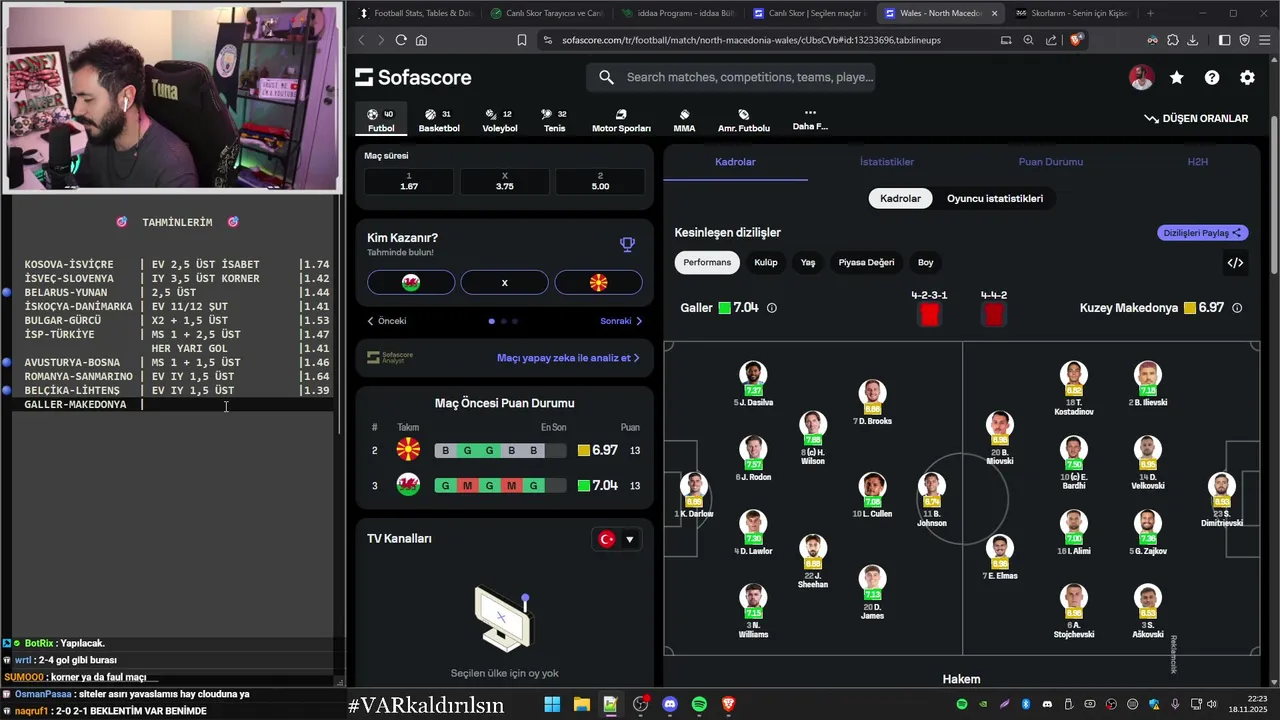Select the Yaş filter chip
The height and width of the screenshot is (720, 1280).
[808, 263]
